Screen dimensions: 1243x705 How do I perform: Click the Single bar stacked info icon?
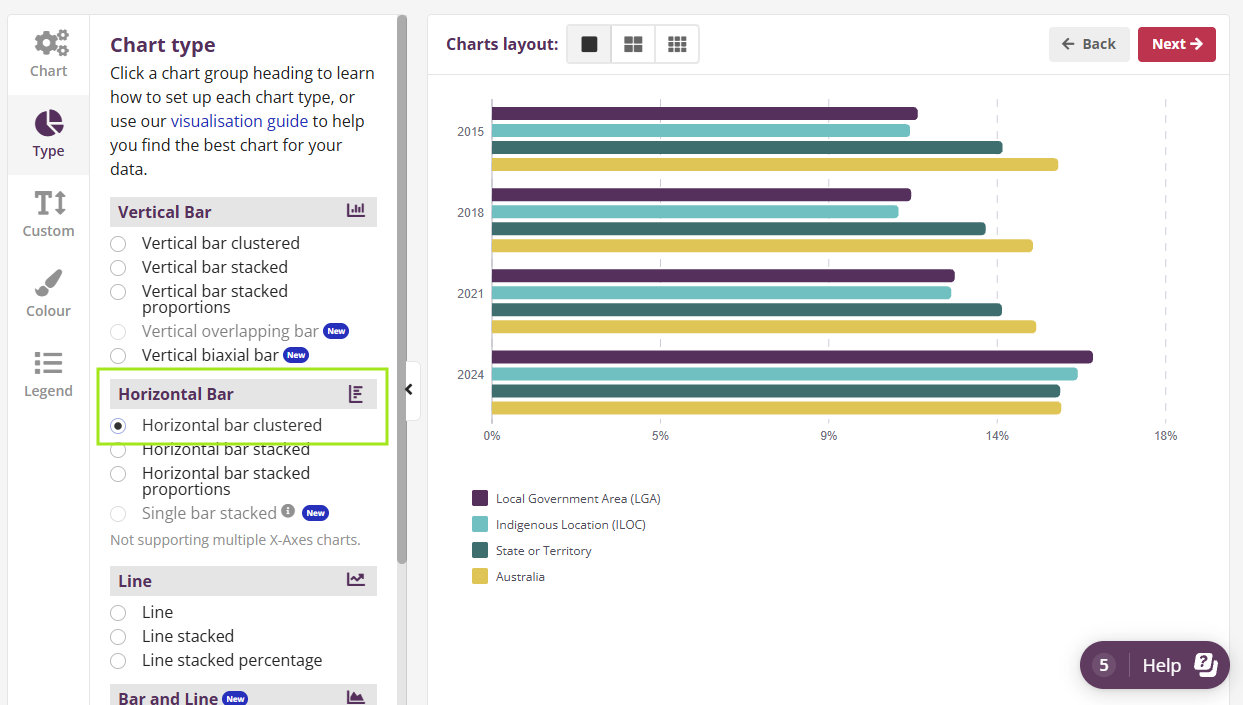(288, 511)
